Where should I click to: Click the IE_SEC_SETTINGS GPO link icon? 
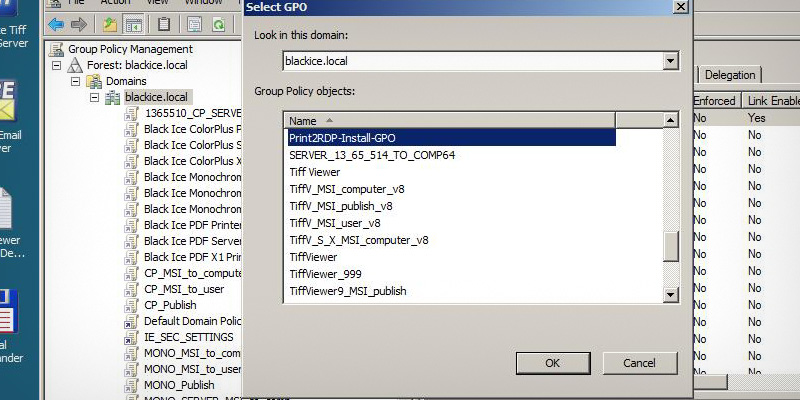click(x=131, y=337)
